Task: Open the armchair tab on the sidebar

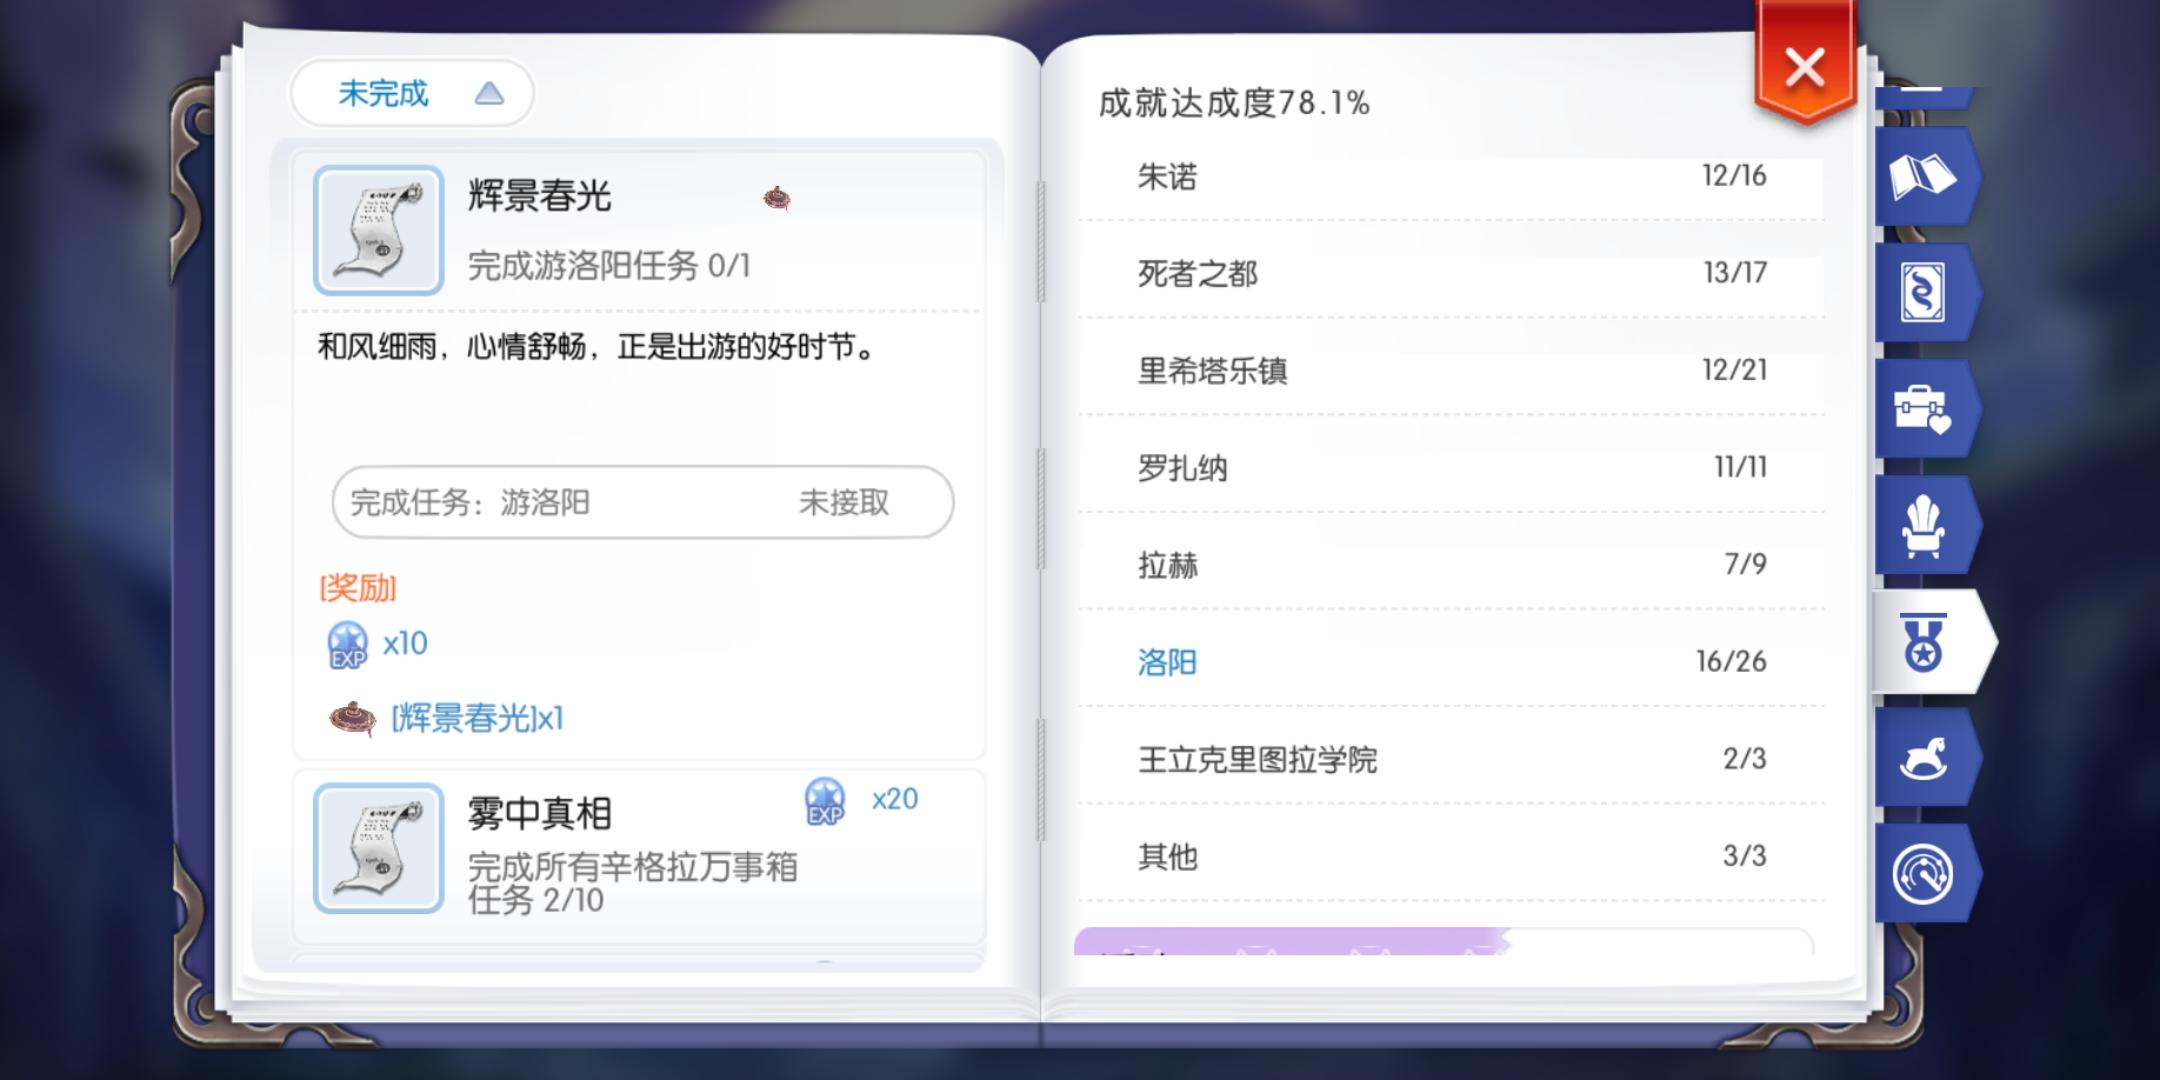Action: pyautogui.click(x=1925, y=526)
